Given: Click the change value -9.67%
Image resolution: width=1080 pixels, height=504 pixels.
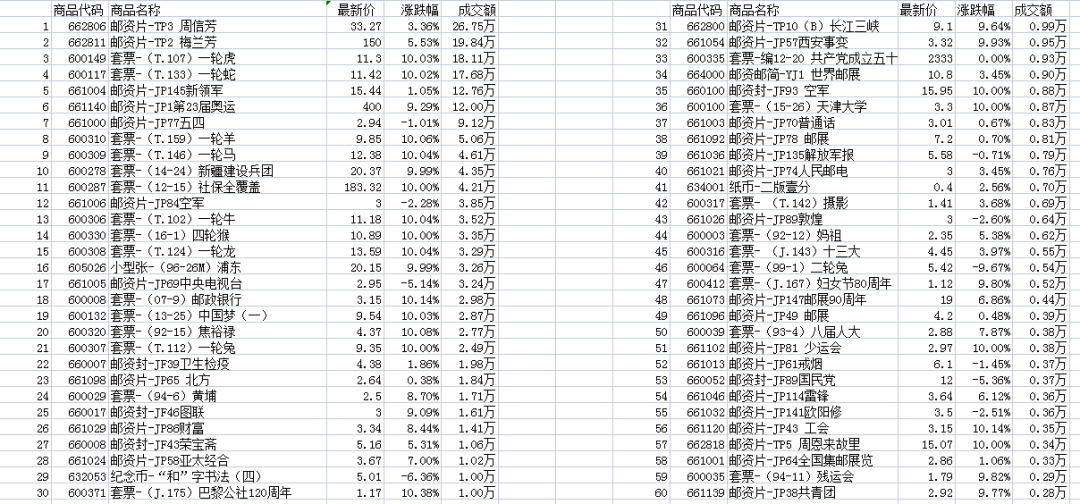Looking at the screenshot, I should pos(993,266).
